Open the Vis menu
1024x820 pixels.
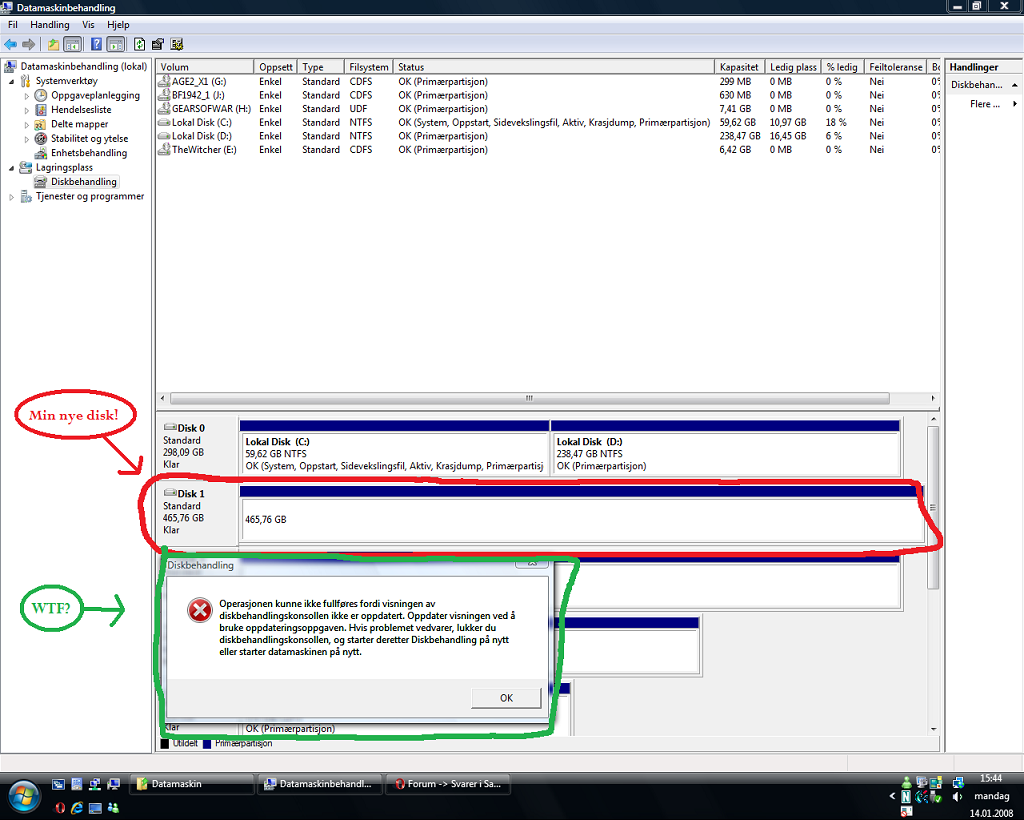coord(88,24)
